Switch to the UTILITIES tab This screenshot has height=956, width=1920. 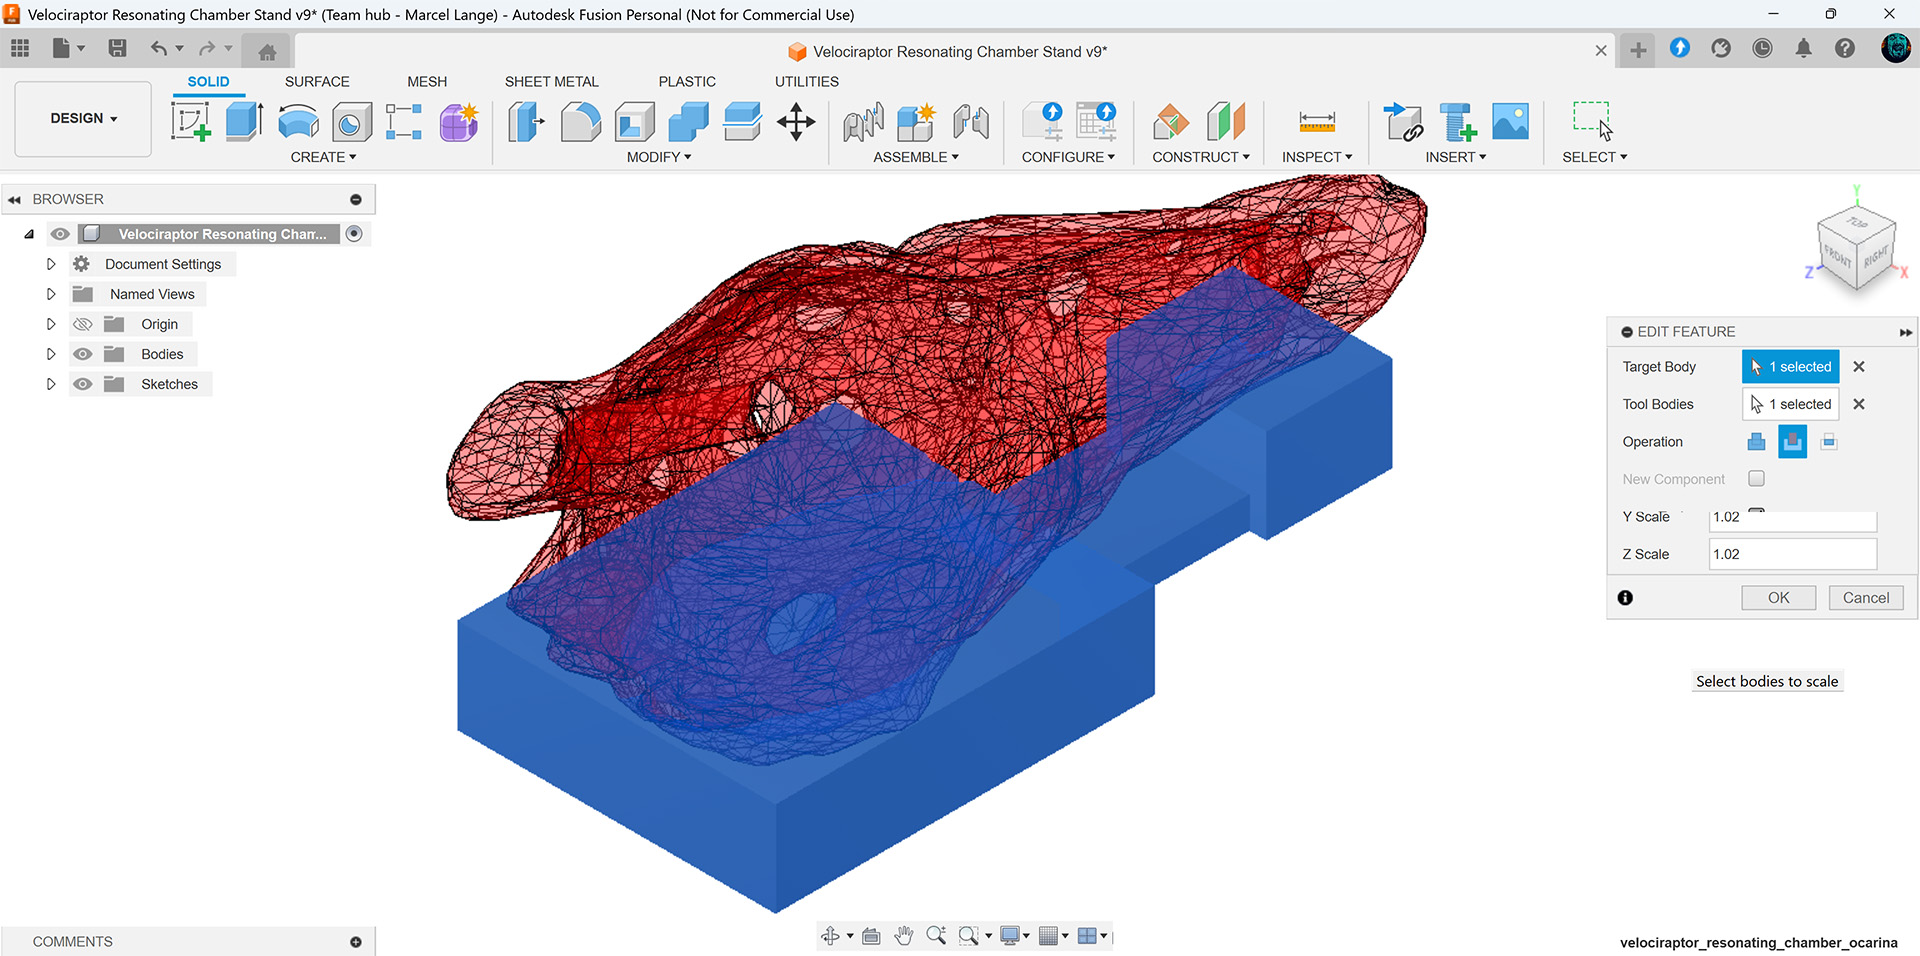807,81
